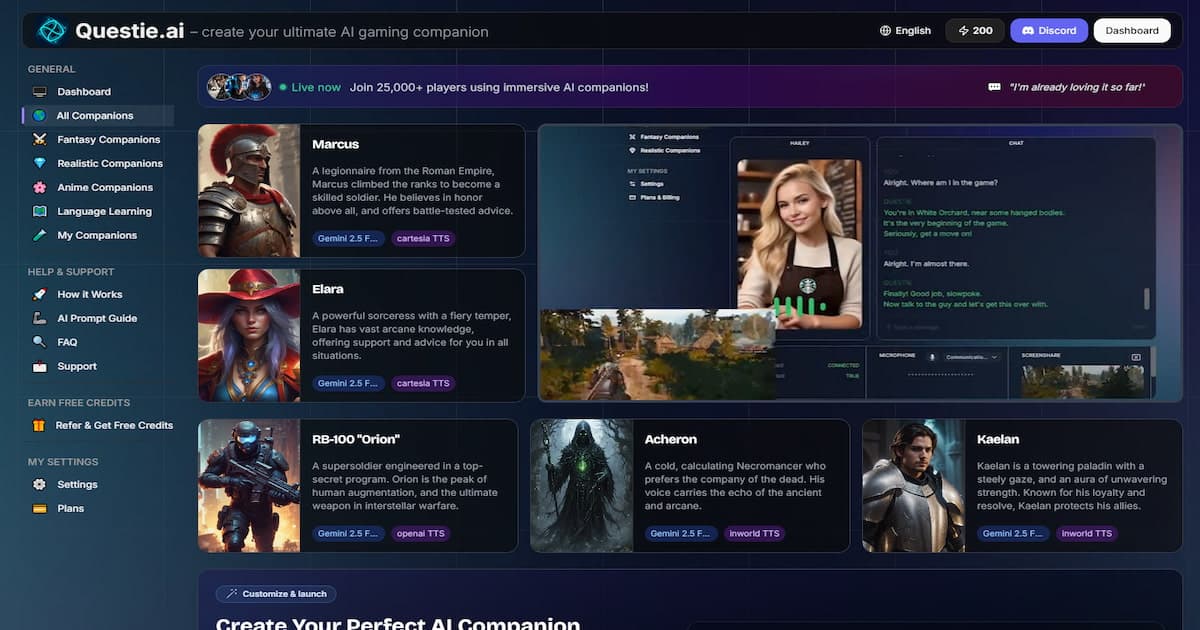Screen dimensions: 1200x630
Task: Click the Kaelan card title
Action: click(x=998, y=439)
